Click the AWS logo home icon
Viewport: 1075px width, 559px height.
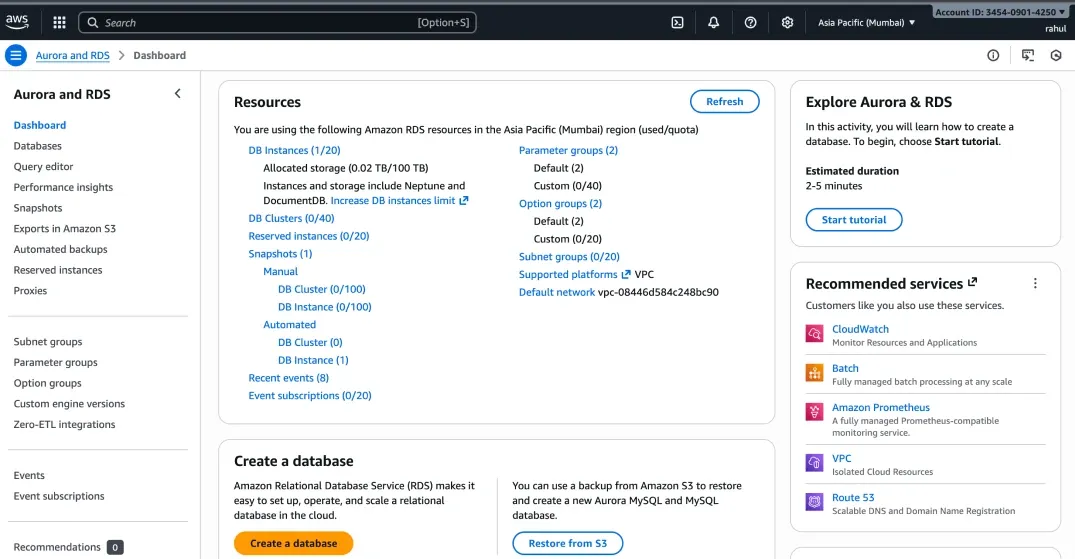pos(17,22)
